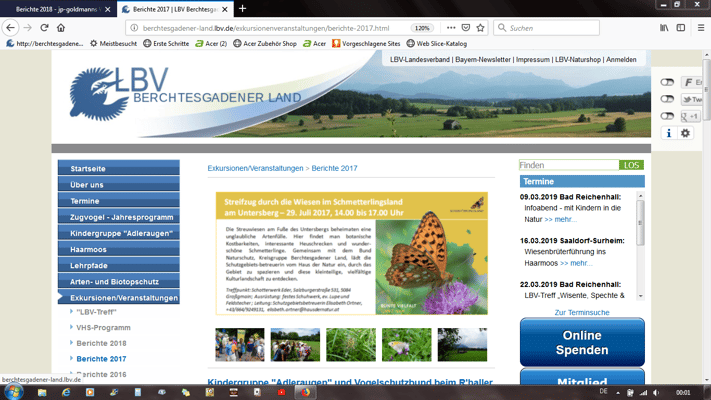Open Startseite in the side menu

[x=119, y=168]
